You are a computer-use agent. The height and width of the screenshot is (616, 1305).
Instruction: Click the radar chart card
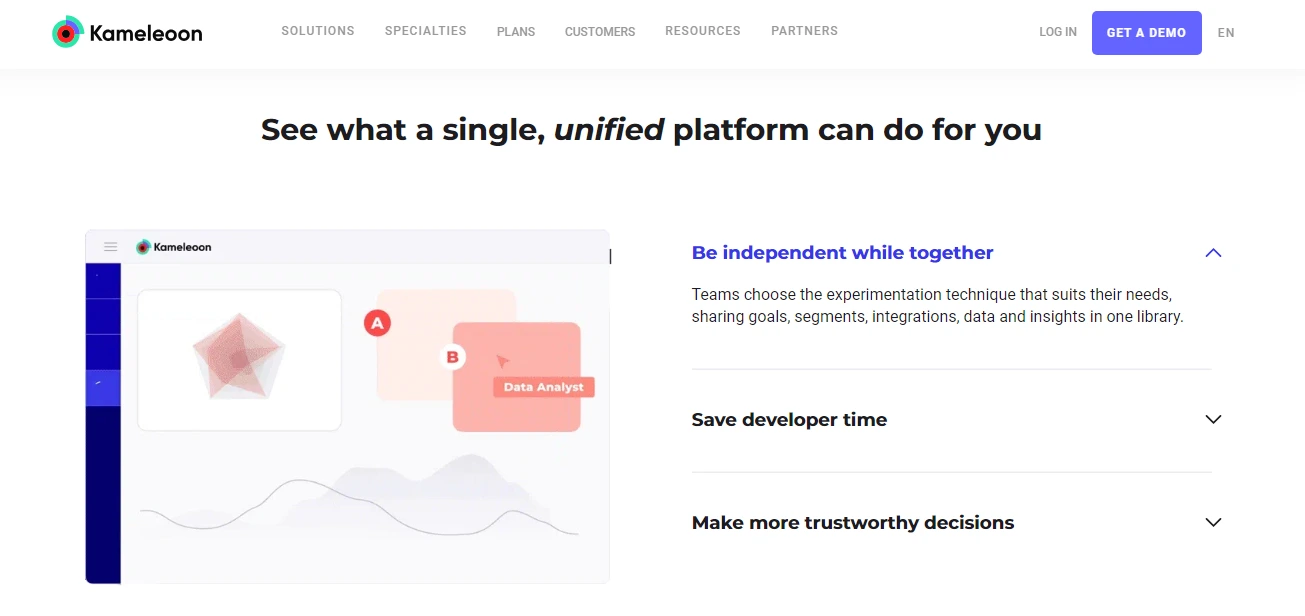pos(239,360)
